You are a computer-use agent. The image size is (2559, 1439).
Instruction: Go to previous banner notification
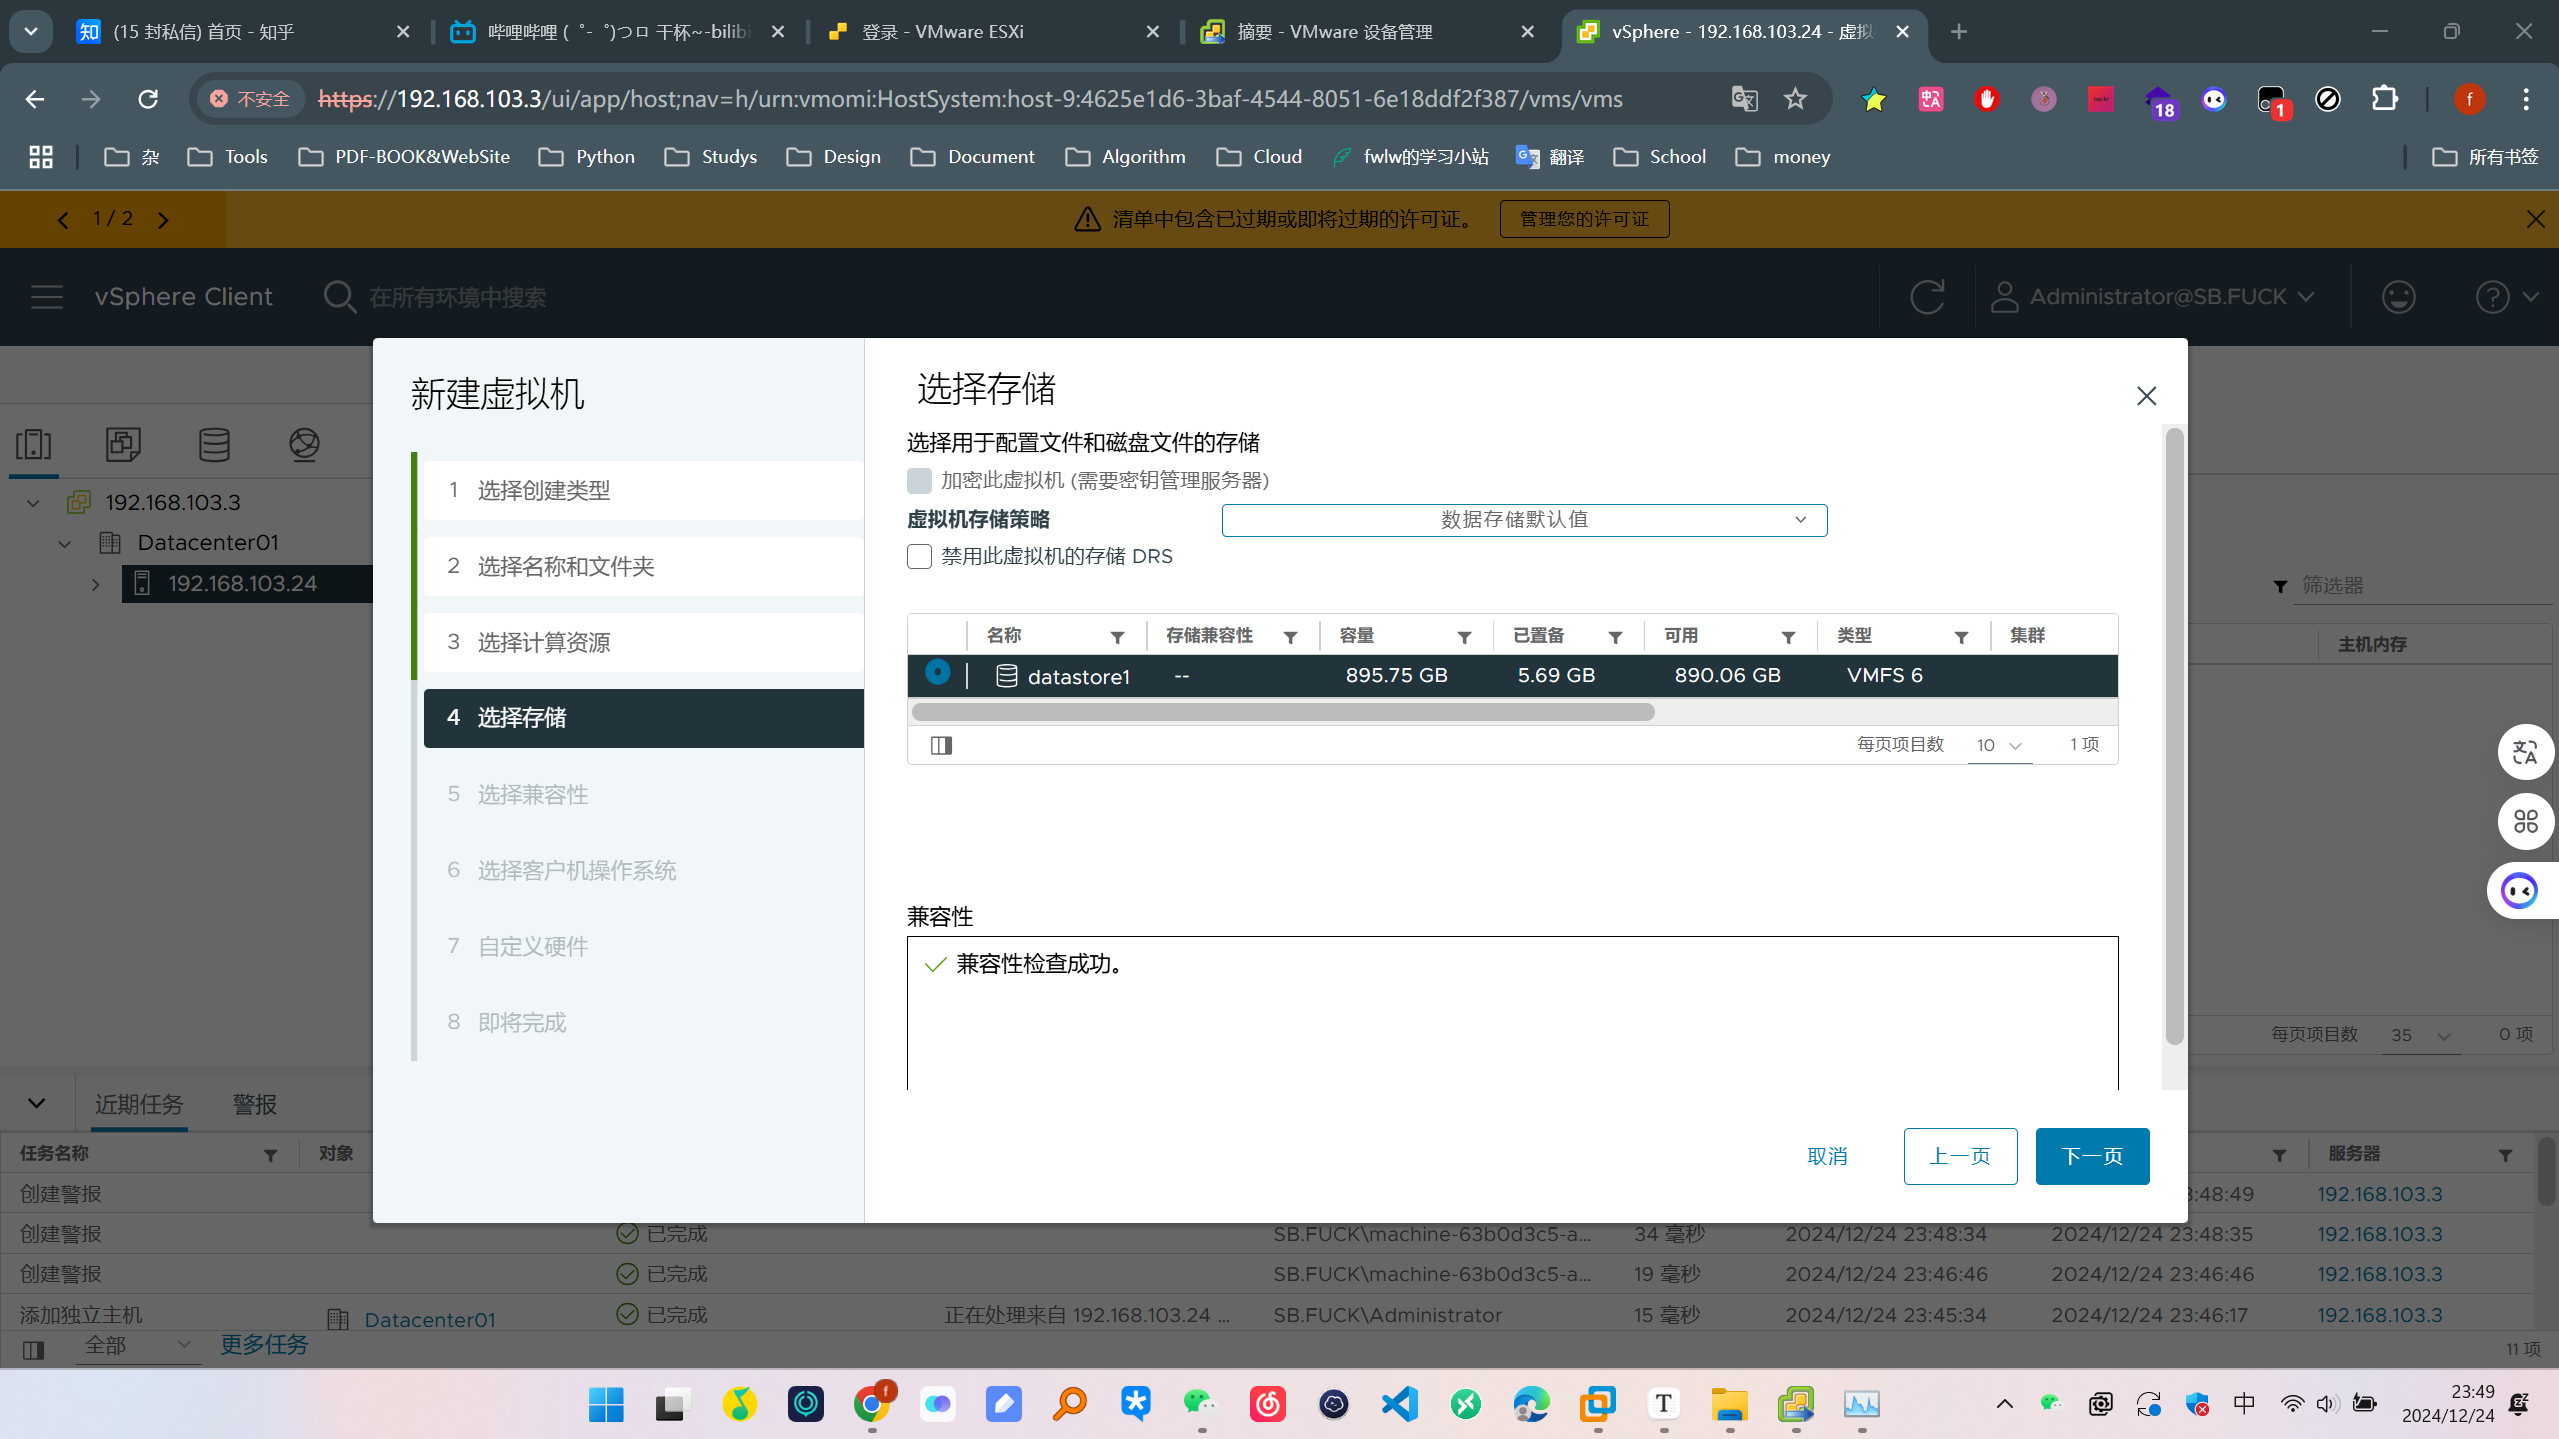coord(63,219)
